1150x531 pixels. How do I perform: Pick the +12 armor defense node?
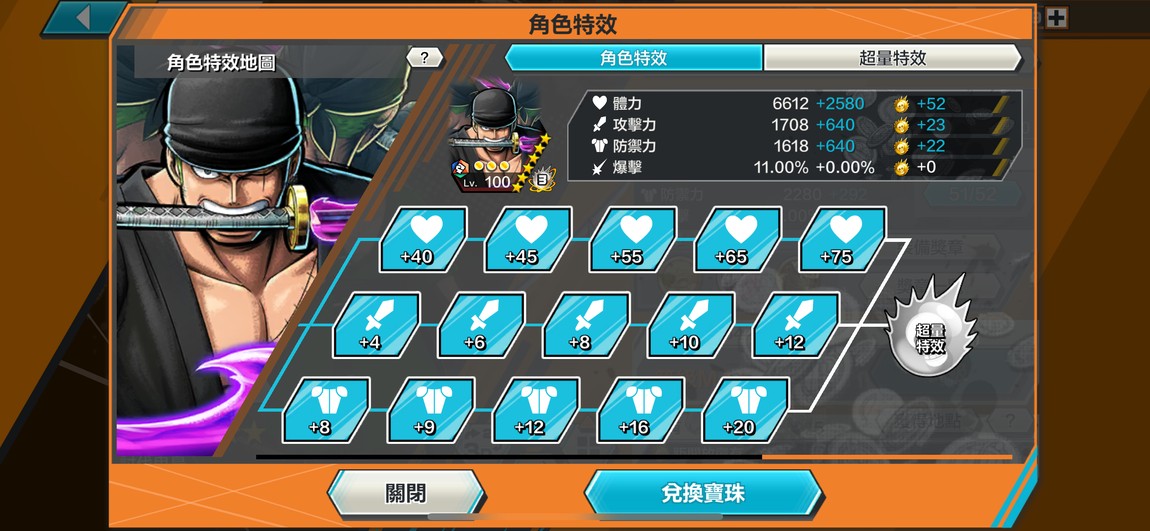(x=535, y=410)
